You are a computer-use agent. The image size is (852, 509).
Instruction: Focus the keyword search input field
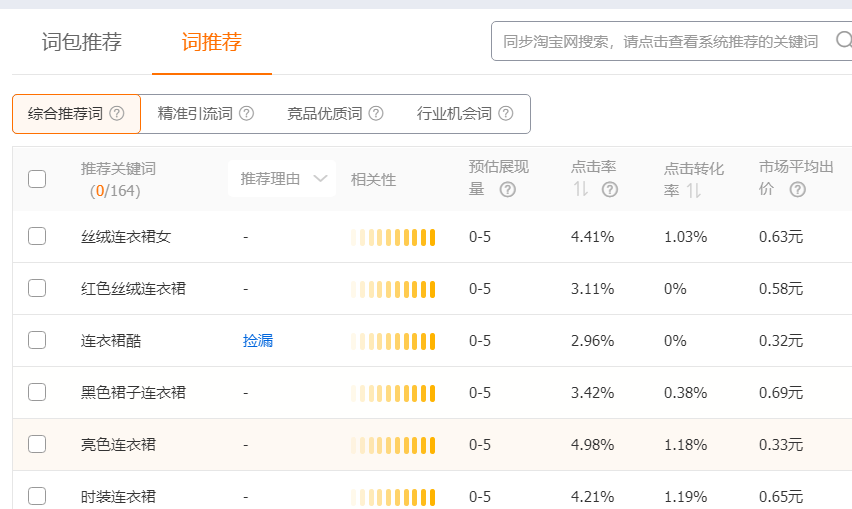(660, 41)
